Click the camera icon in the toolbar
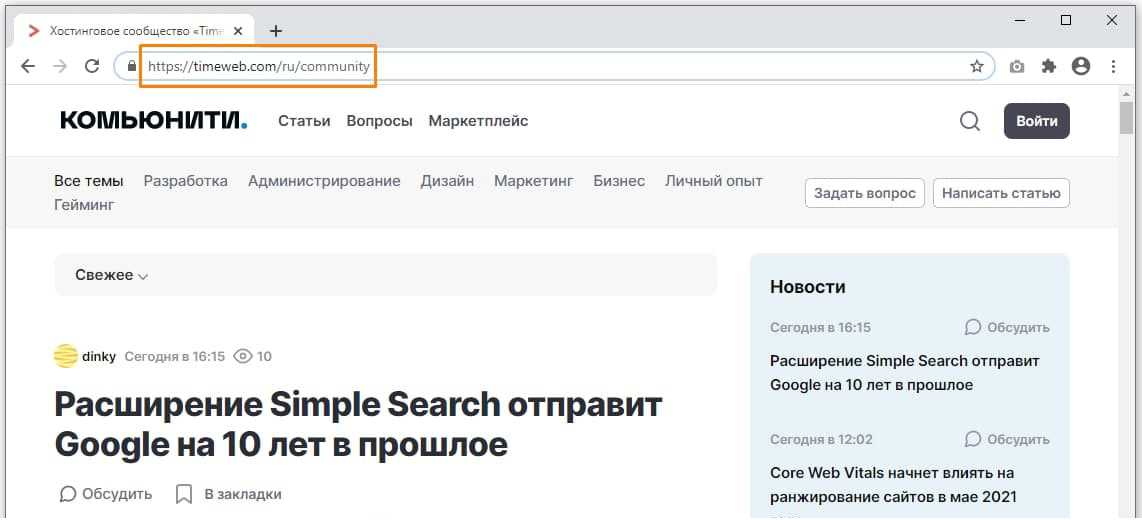This screenshot has width=1142, height=520. [1017, 67]
